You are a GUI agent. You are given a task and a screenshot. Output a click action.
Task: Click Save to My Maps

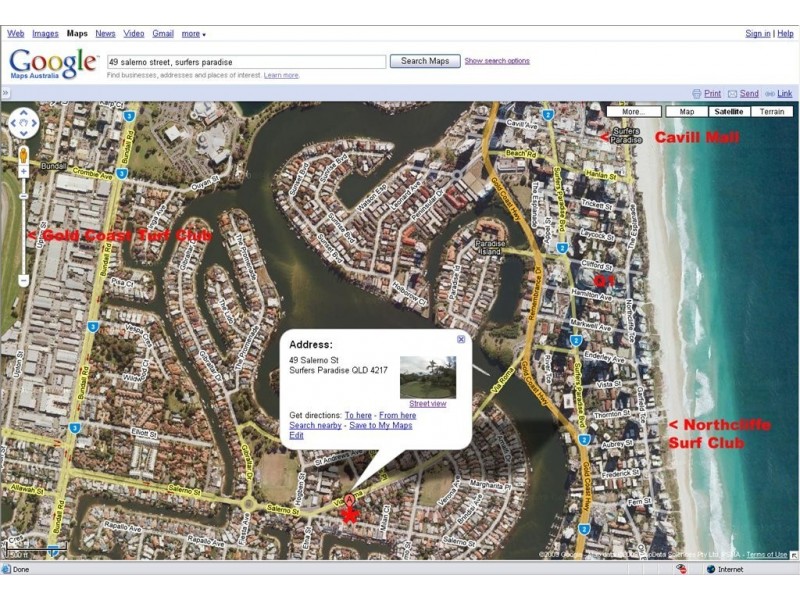click(x=381, y=425)
